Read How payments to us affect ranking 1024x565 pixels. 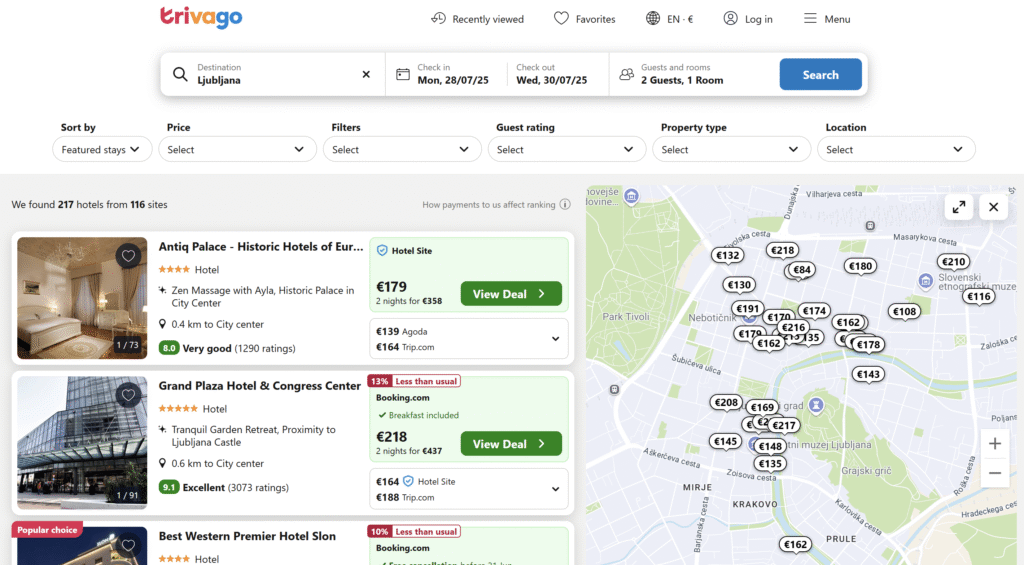click(488, 204)
